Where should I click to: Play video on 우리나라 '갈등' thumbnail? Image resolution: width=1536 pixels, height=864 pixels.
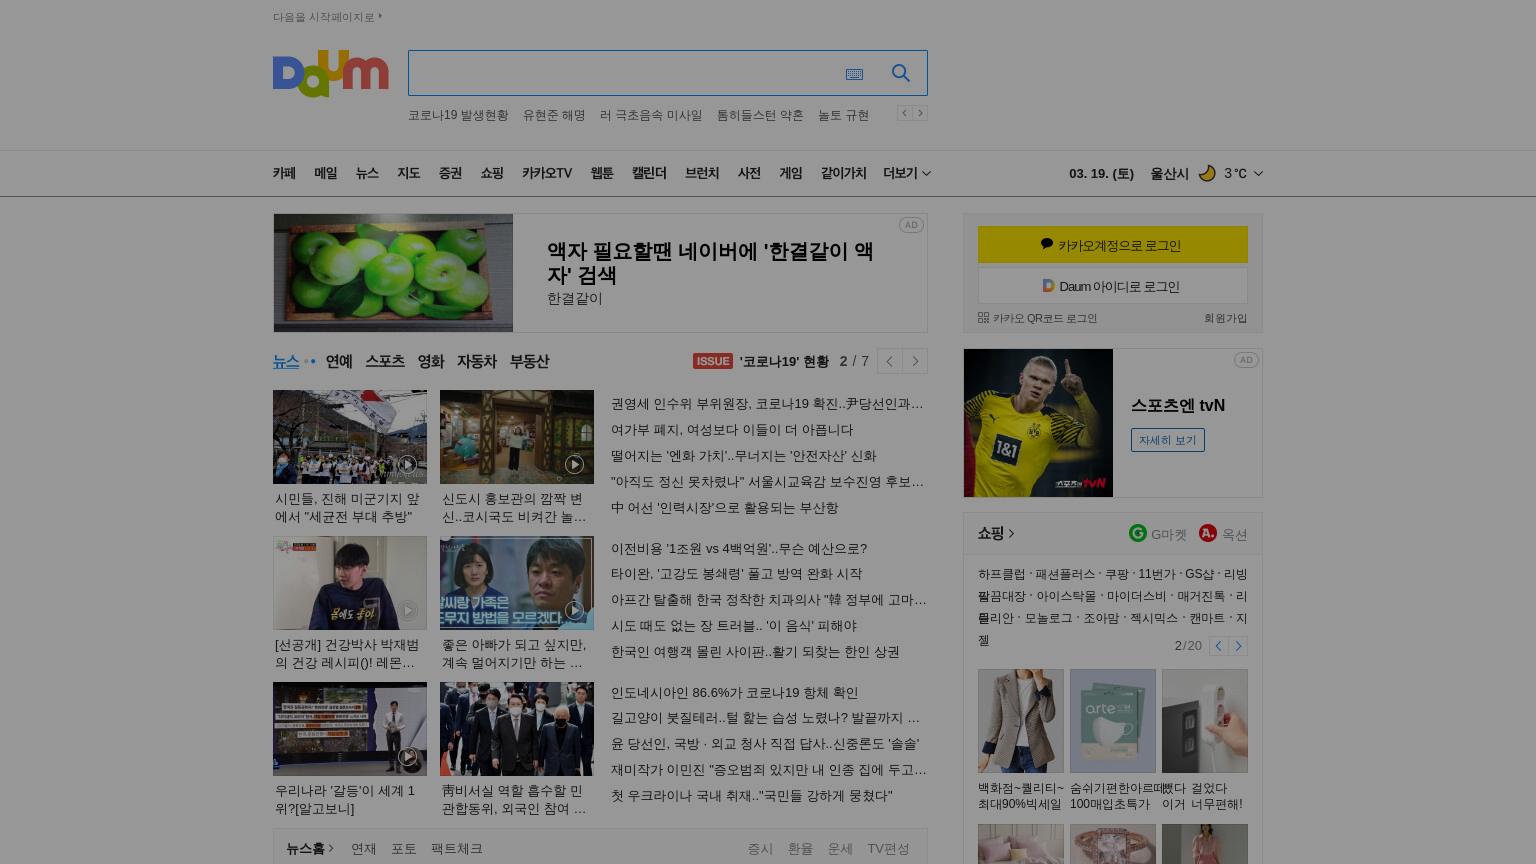pos(407,756)
